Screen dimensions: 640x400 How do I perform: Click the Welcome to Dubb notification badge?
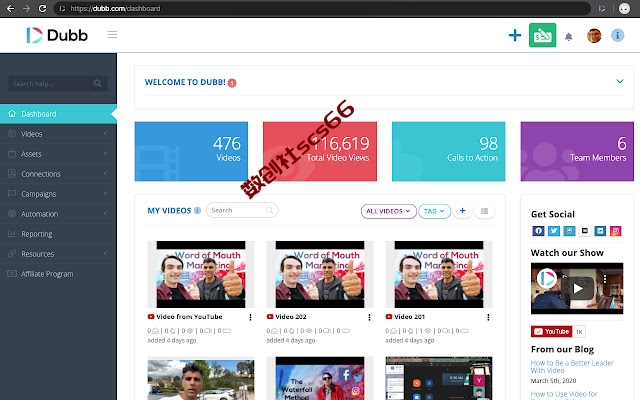click(x=232, y=83)
